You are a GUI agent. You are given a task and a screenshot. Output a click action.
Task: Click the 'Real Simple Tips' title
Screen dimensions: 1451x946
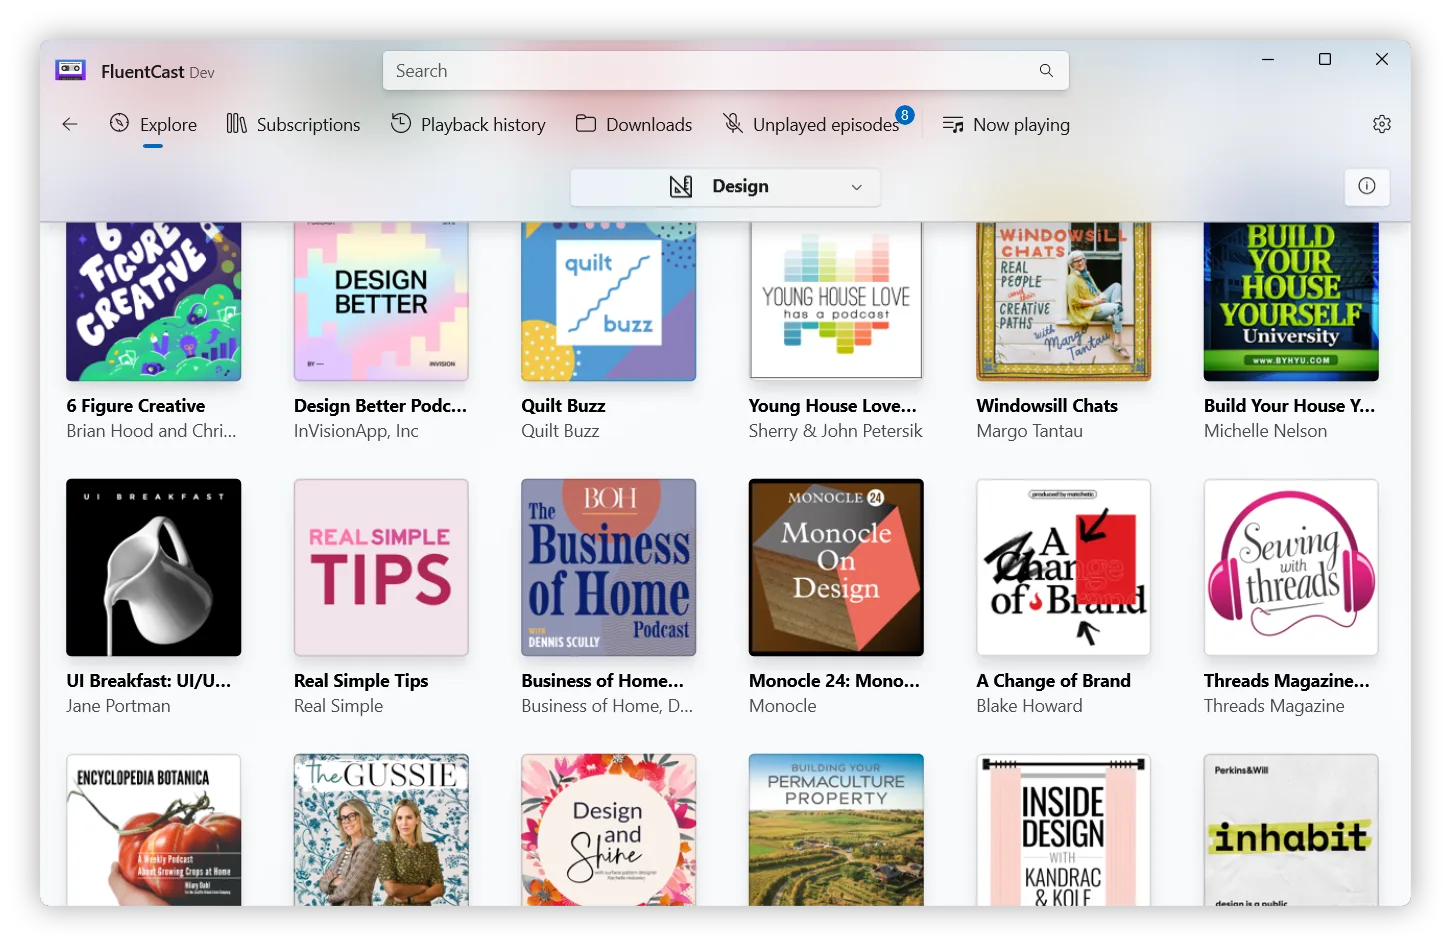click(x=361, y=681)
